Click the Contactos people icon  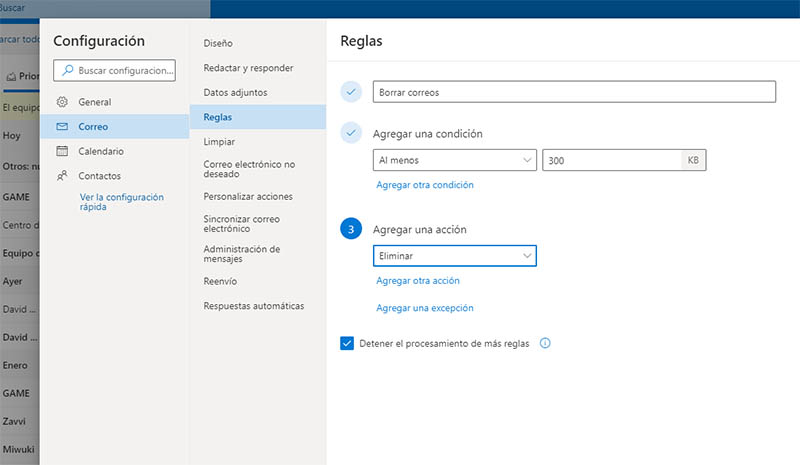(62, 176)
